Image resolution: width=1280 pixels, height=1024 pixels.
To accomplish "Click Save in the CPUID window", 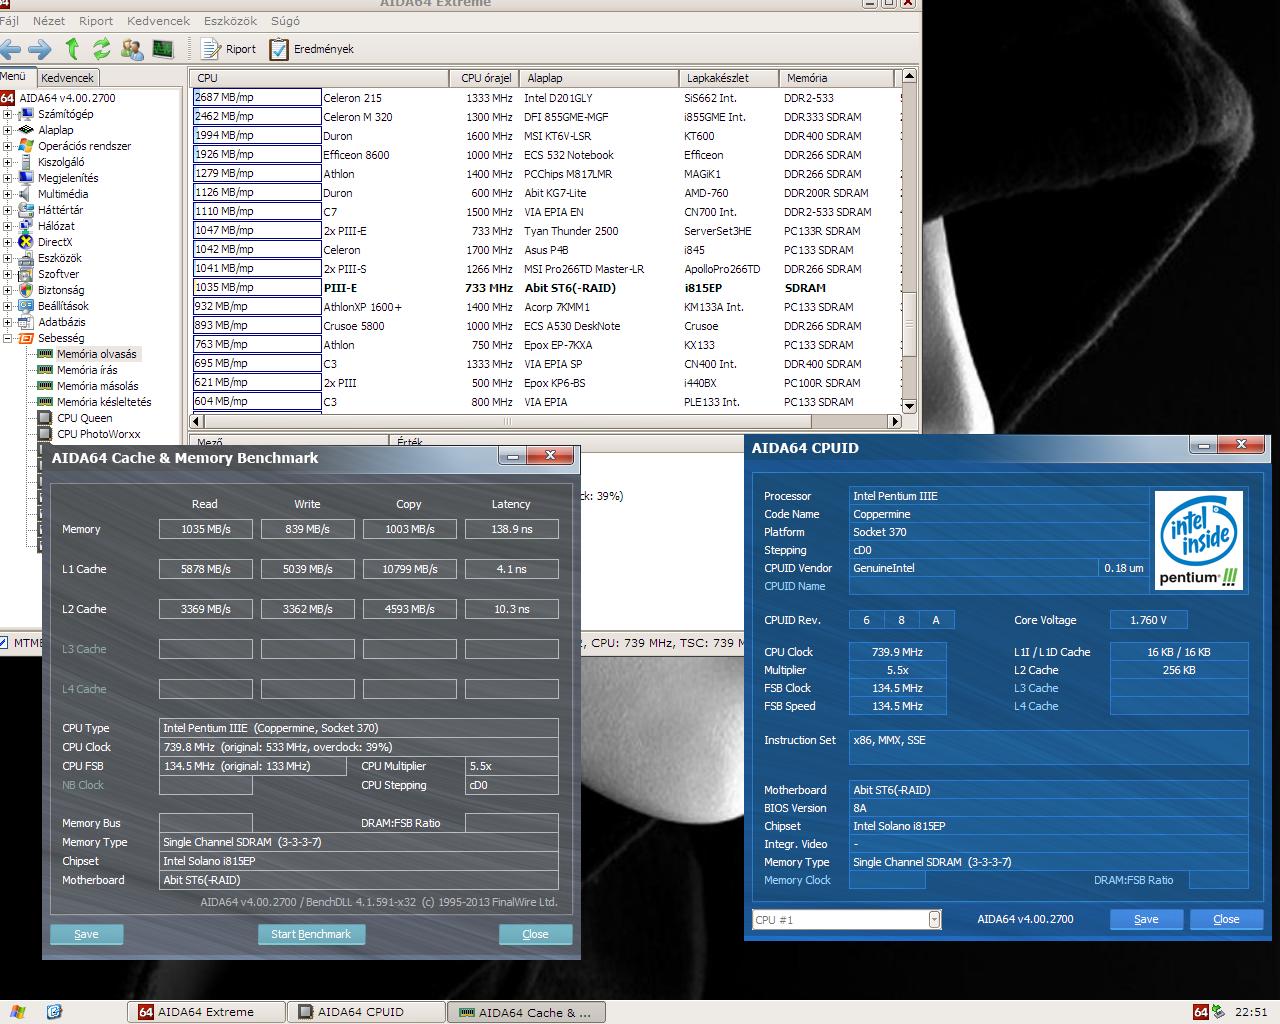I will point(1146,919).
